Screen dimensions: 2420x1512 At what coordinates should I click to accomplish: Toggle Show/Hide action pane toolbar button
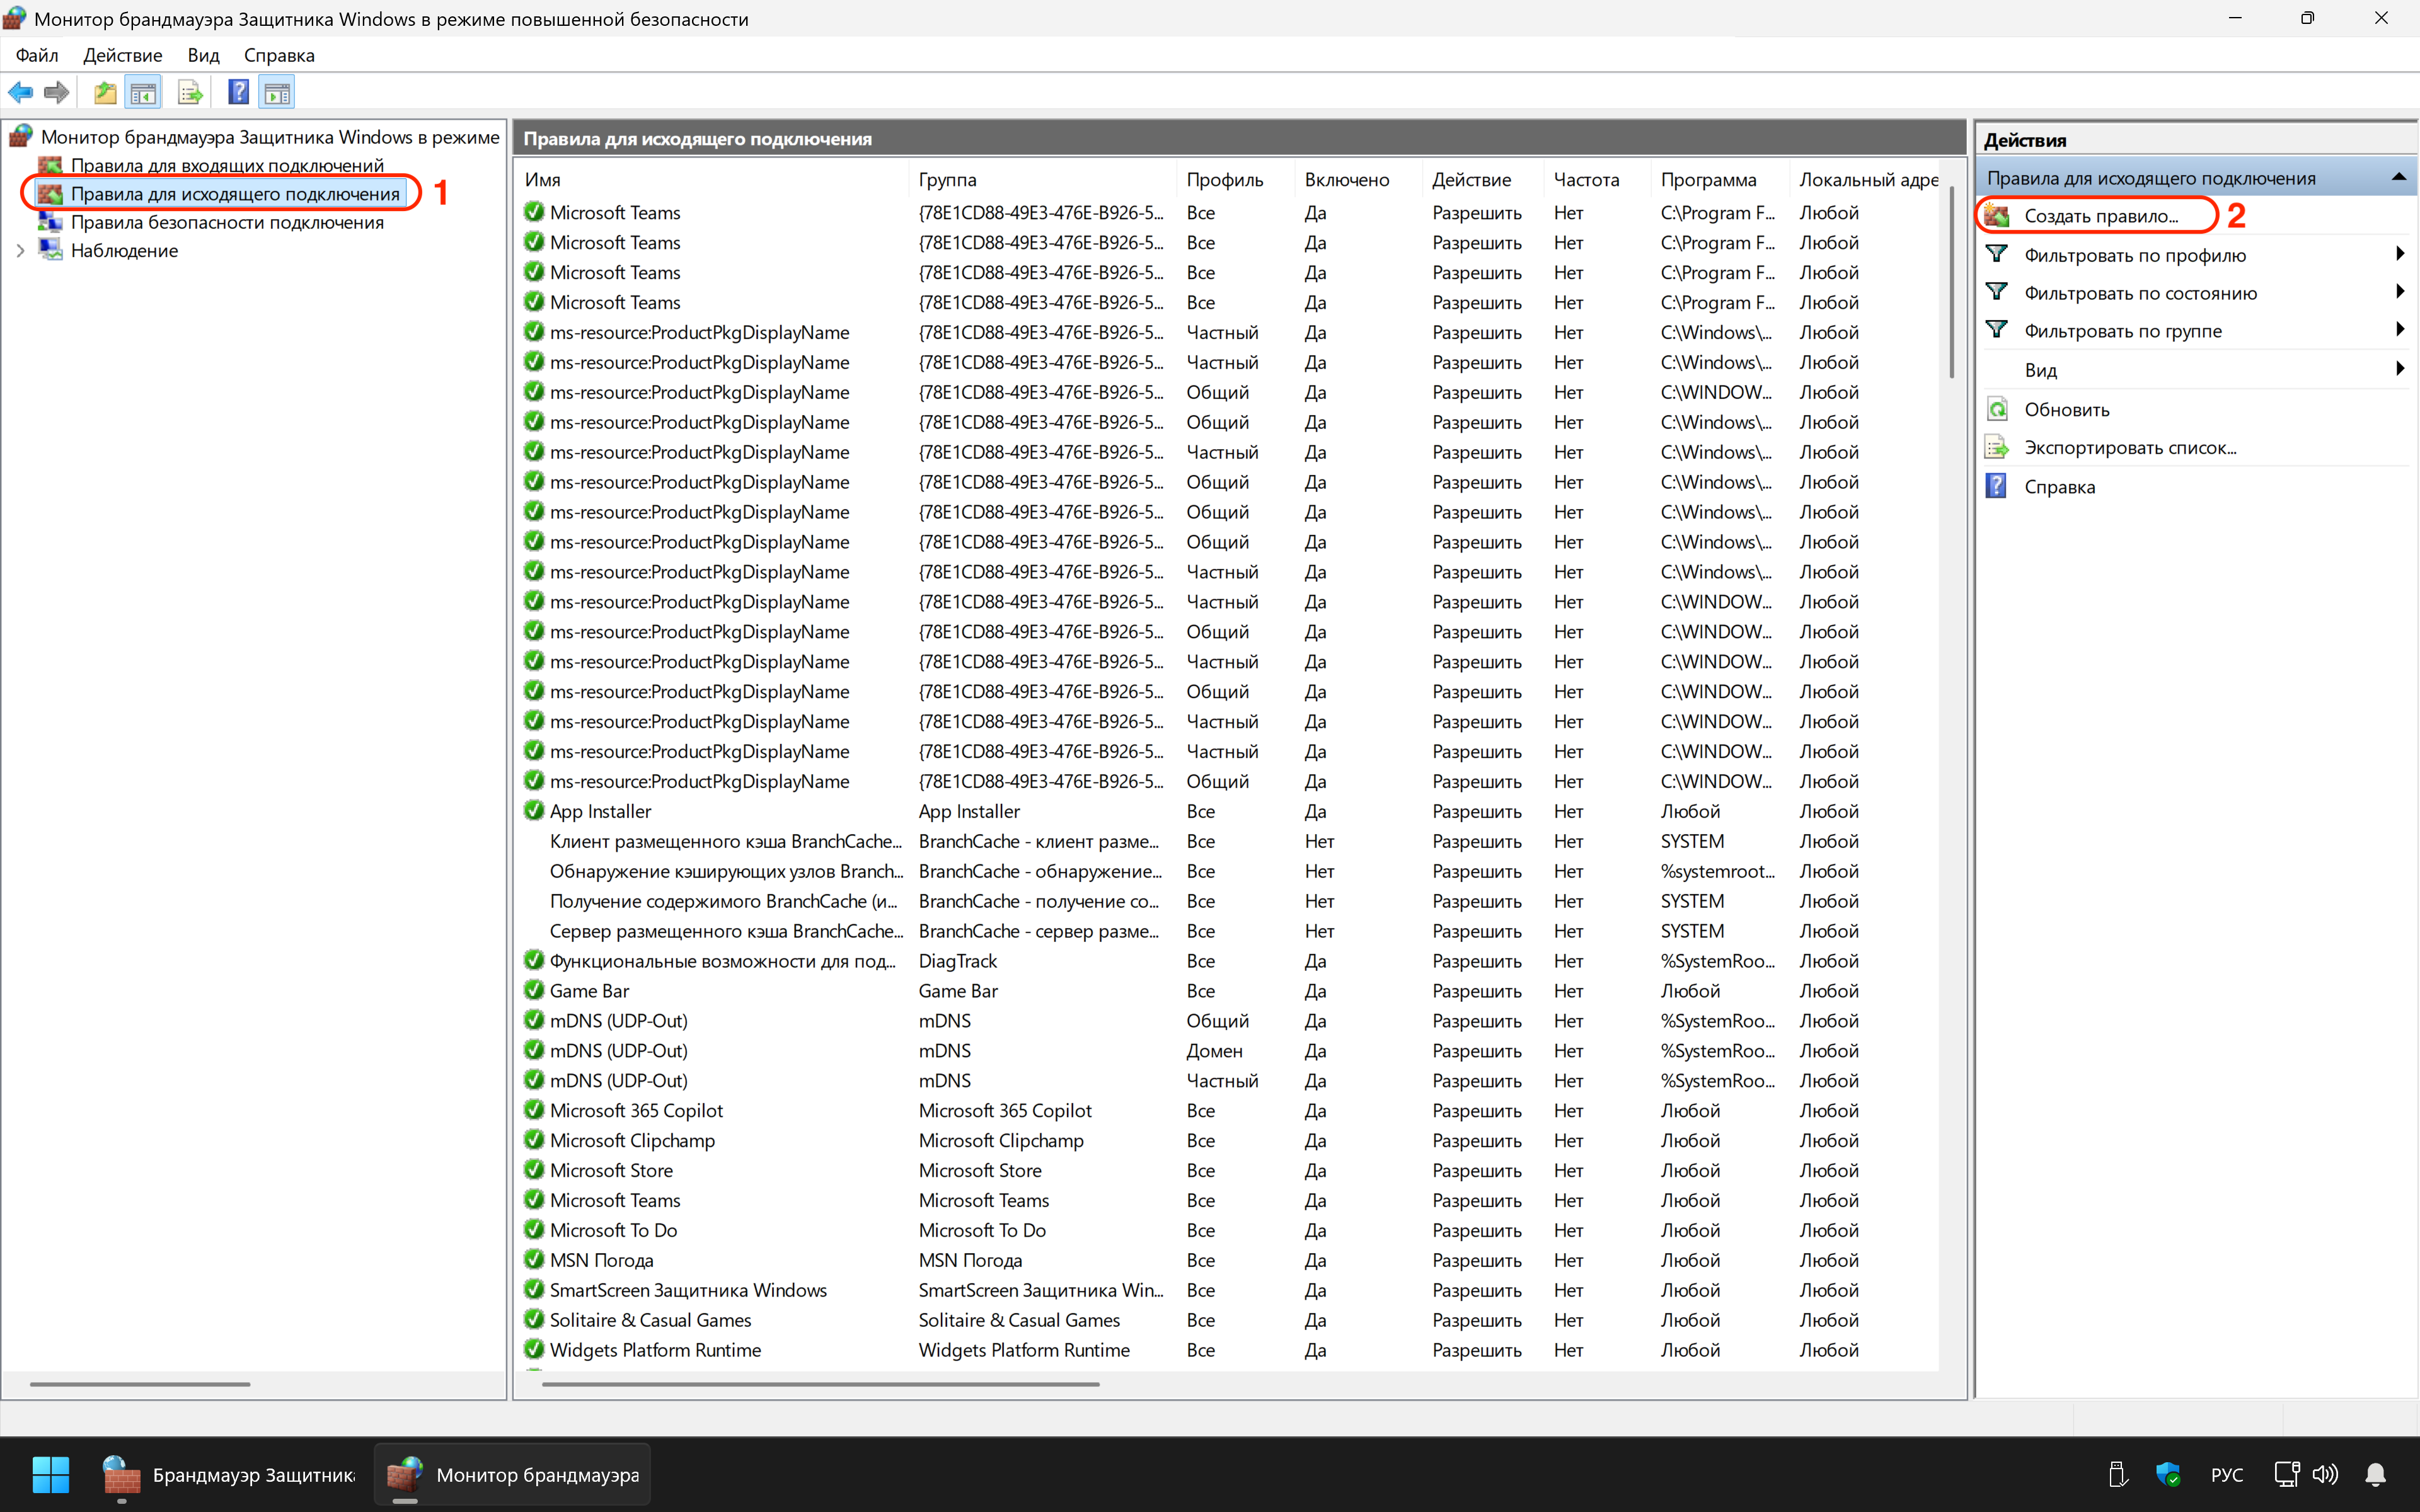pos(277,93)
